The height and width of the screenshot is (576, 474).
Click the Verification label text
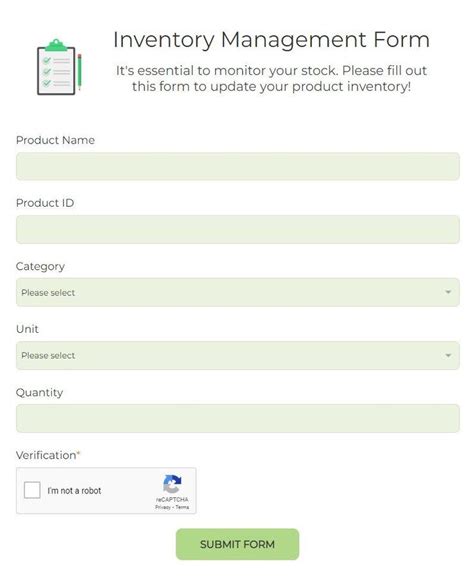[48, 455]
